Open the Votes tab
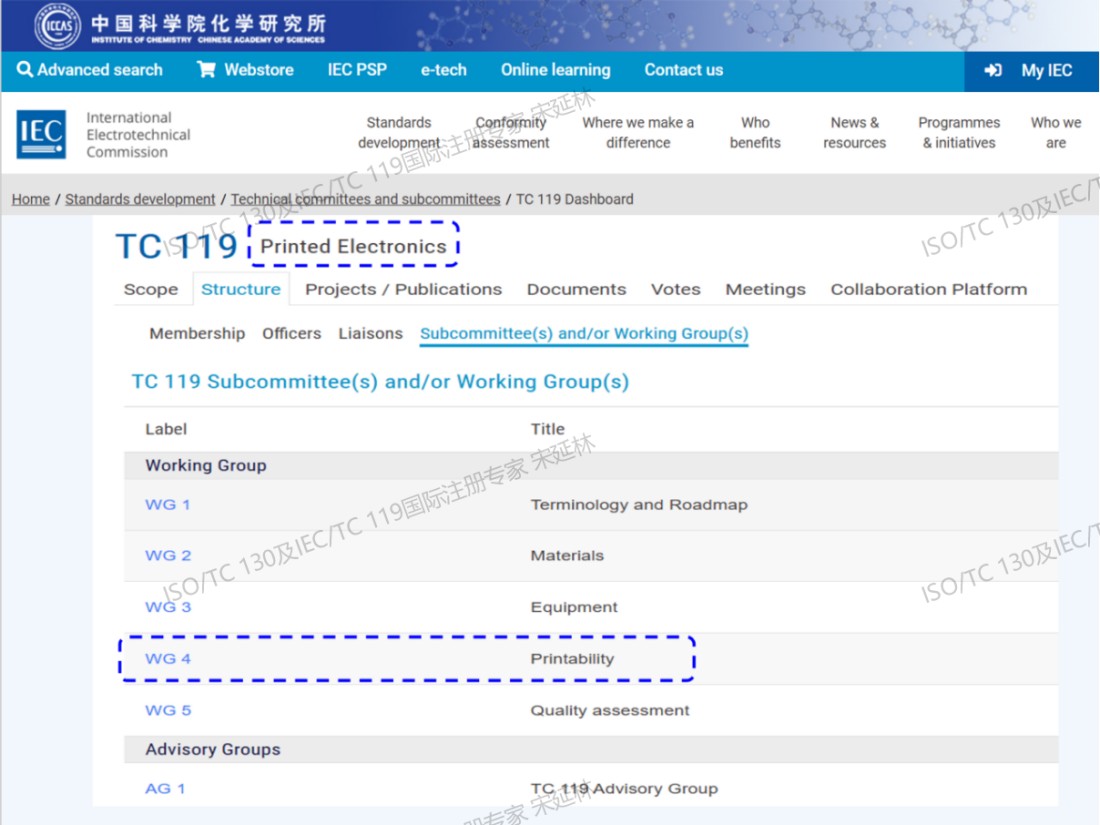 676,289
